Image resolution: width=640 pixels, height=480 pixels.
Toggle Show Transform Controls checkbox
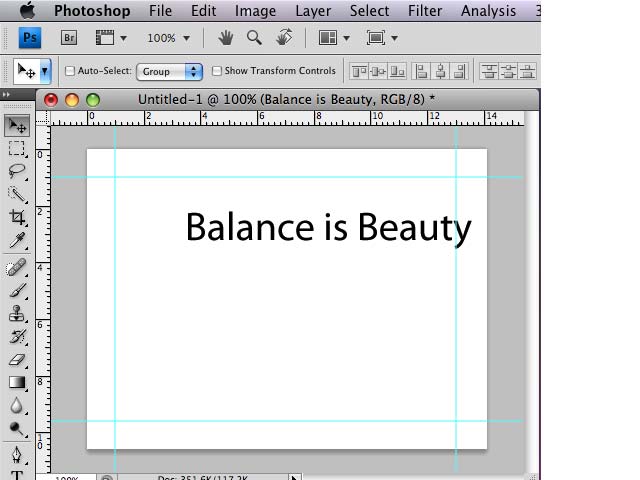click(x=217, y=72)
